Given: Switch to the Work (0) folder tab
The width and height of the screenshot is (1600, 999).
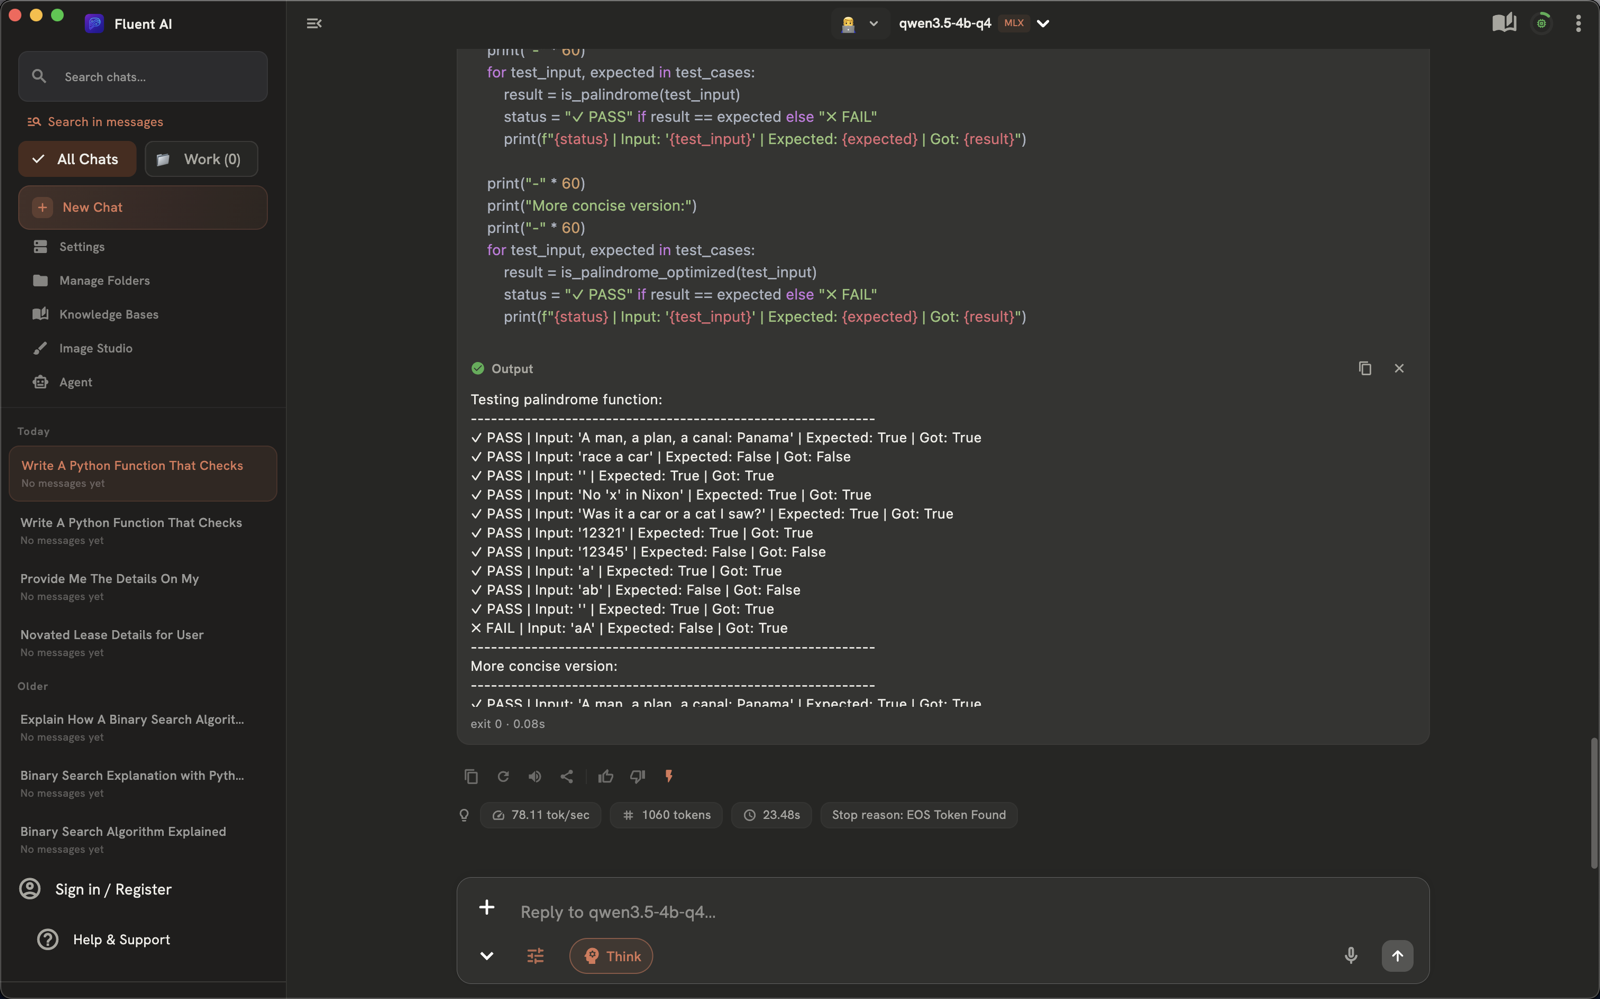Looking at the screenshot, I should click(201, 159).
